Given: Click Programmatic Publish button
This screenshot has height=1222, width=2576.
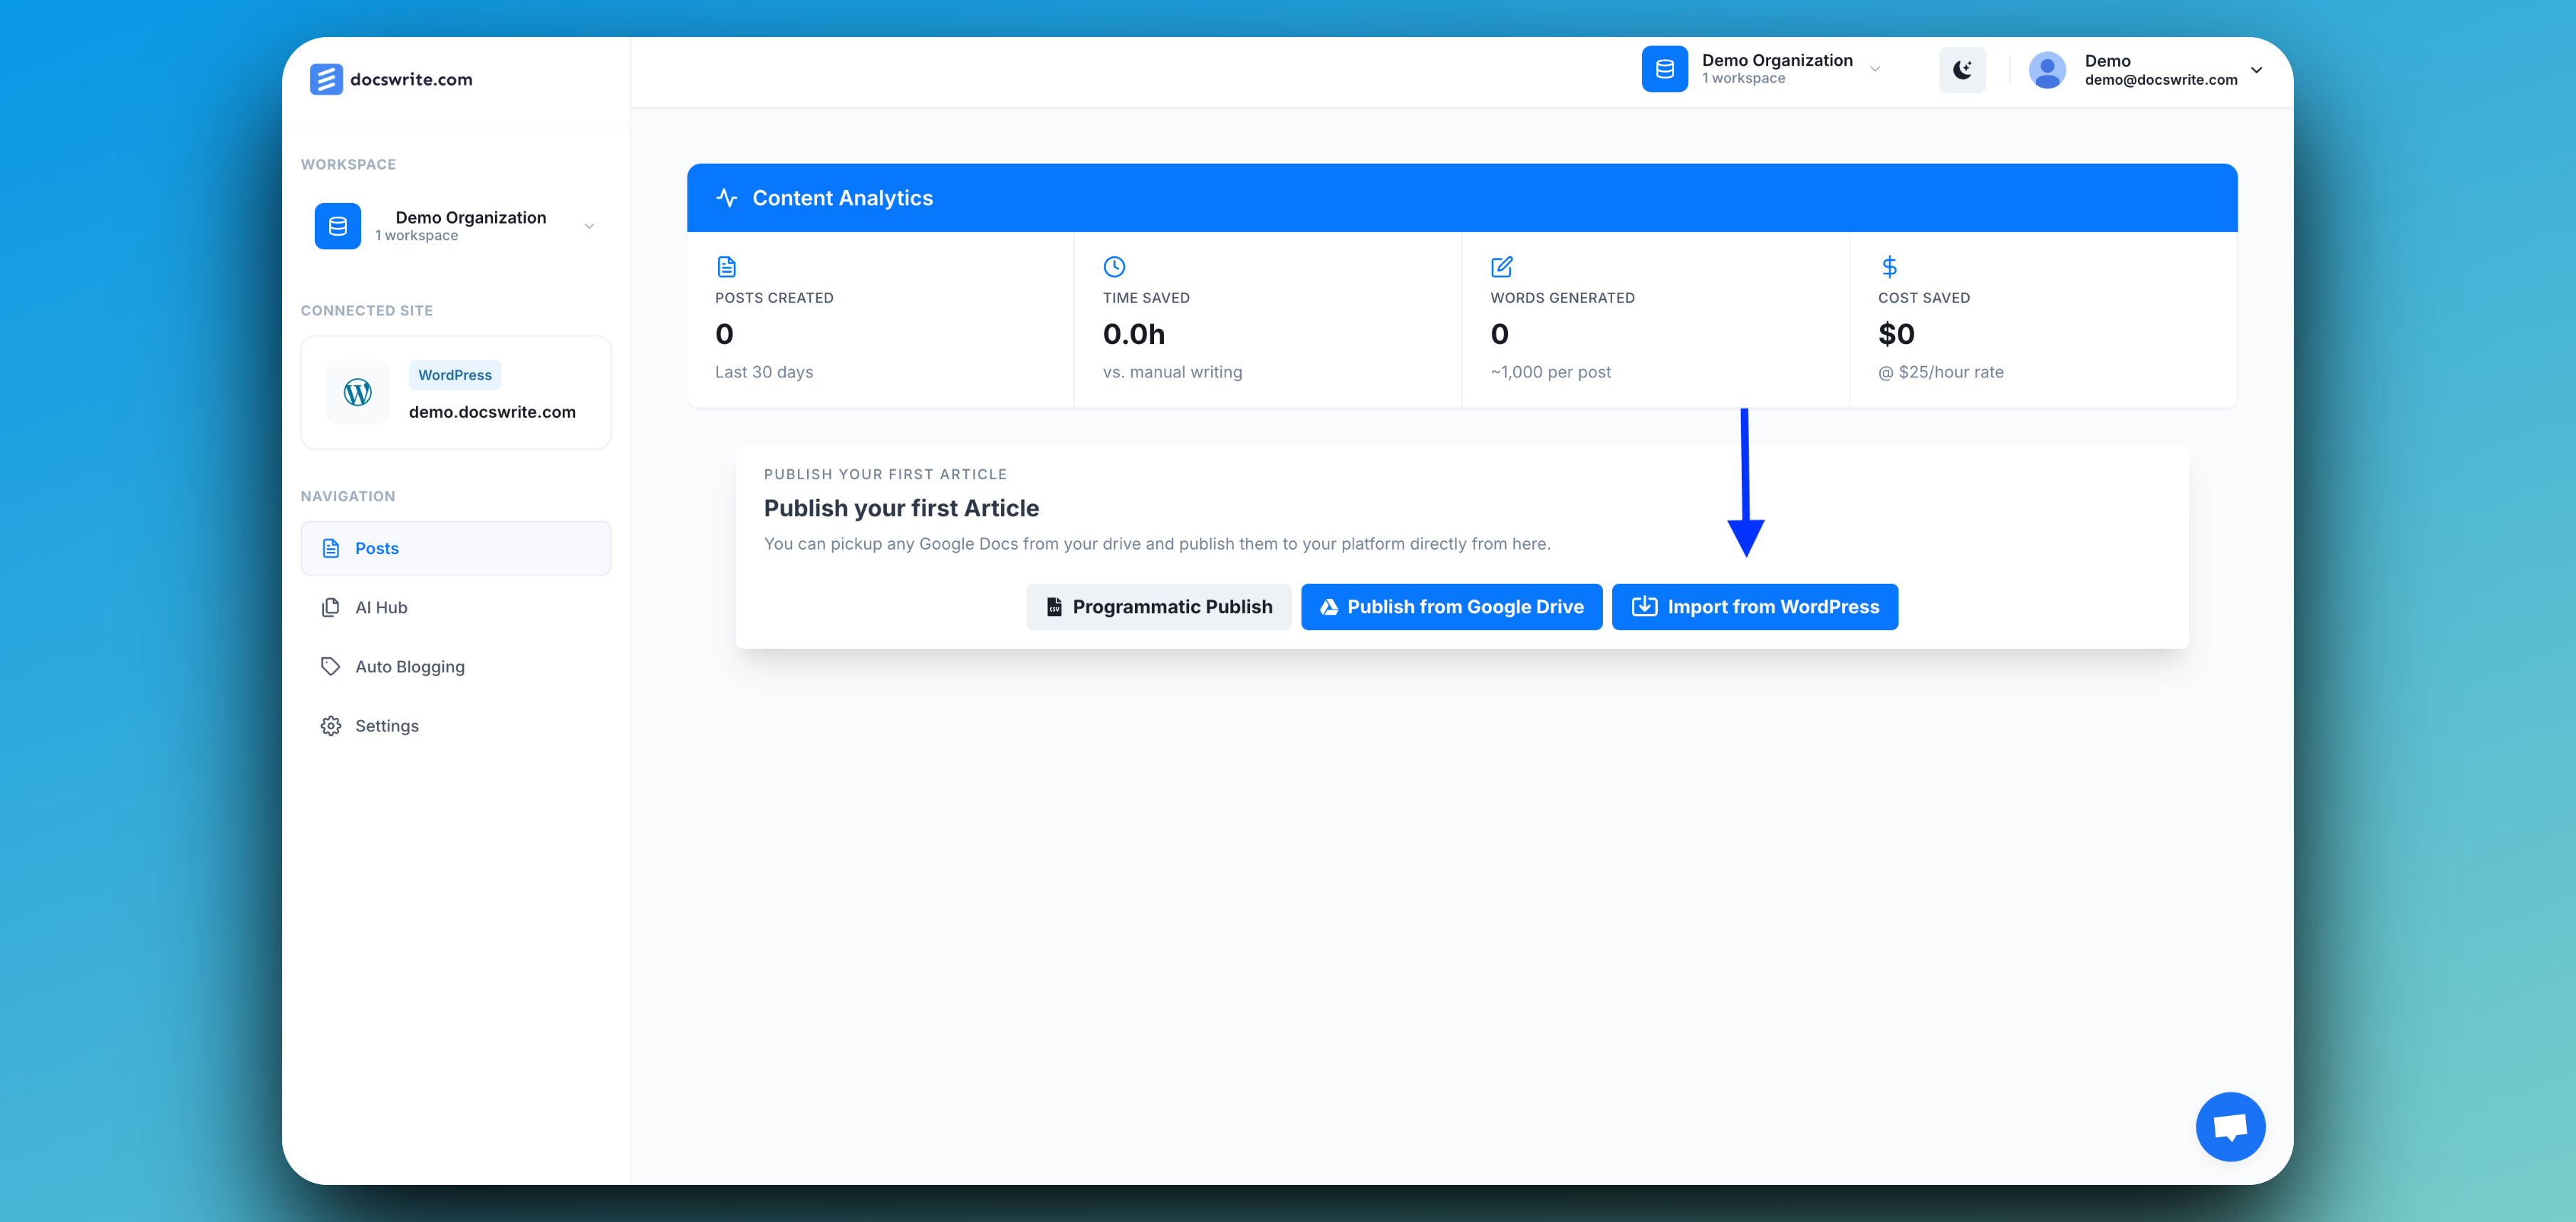Looking at the screenshot, I should [x=1158, y=607].
